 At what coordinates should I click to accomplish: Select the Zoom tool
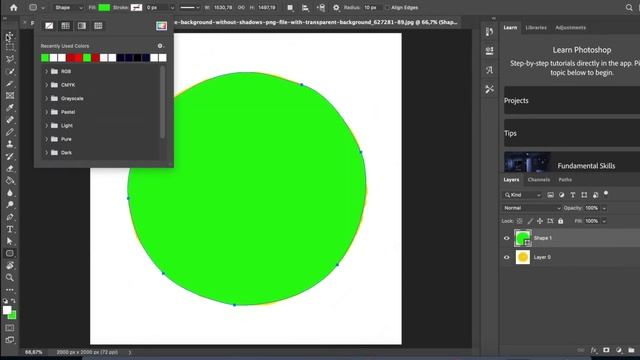[x=9, y=278]
